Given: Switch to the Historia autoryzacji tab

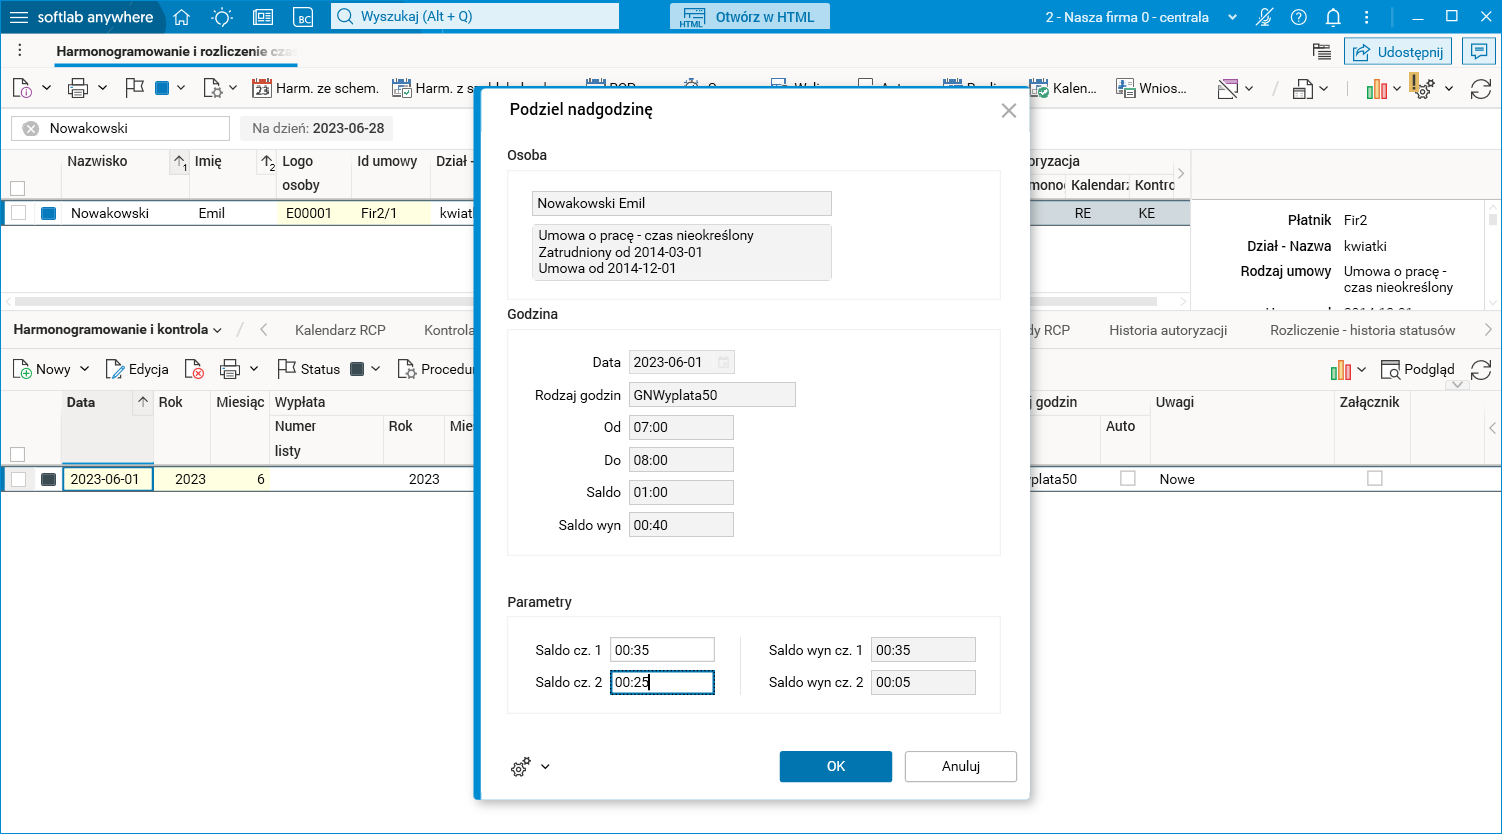Looking at the screenshot, I should (1168, 330).
